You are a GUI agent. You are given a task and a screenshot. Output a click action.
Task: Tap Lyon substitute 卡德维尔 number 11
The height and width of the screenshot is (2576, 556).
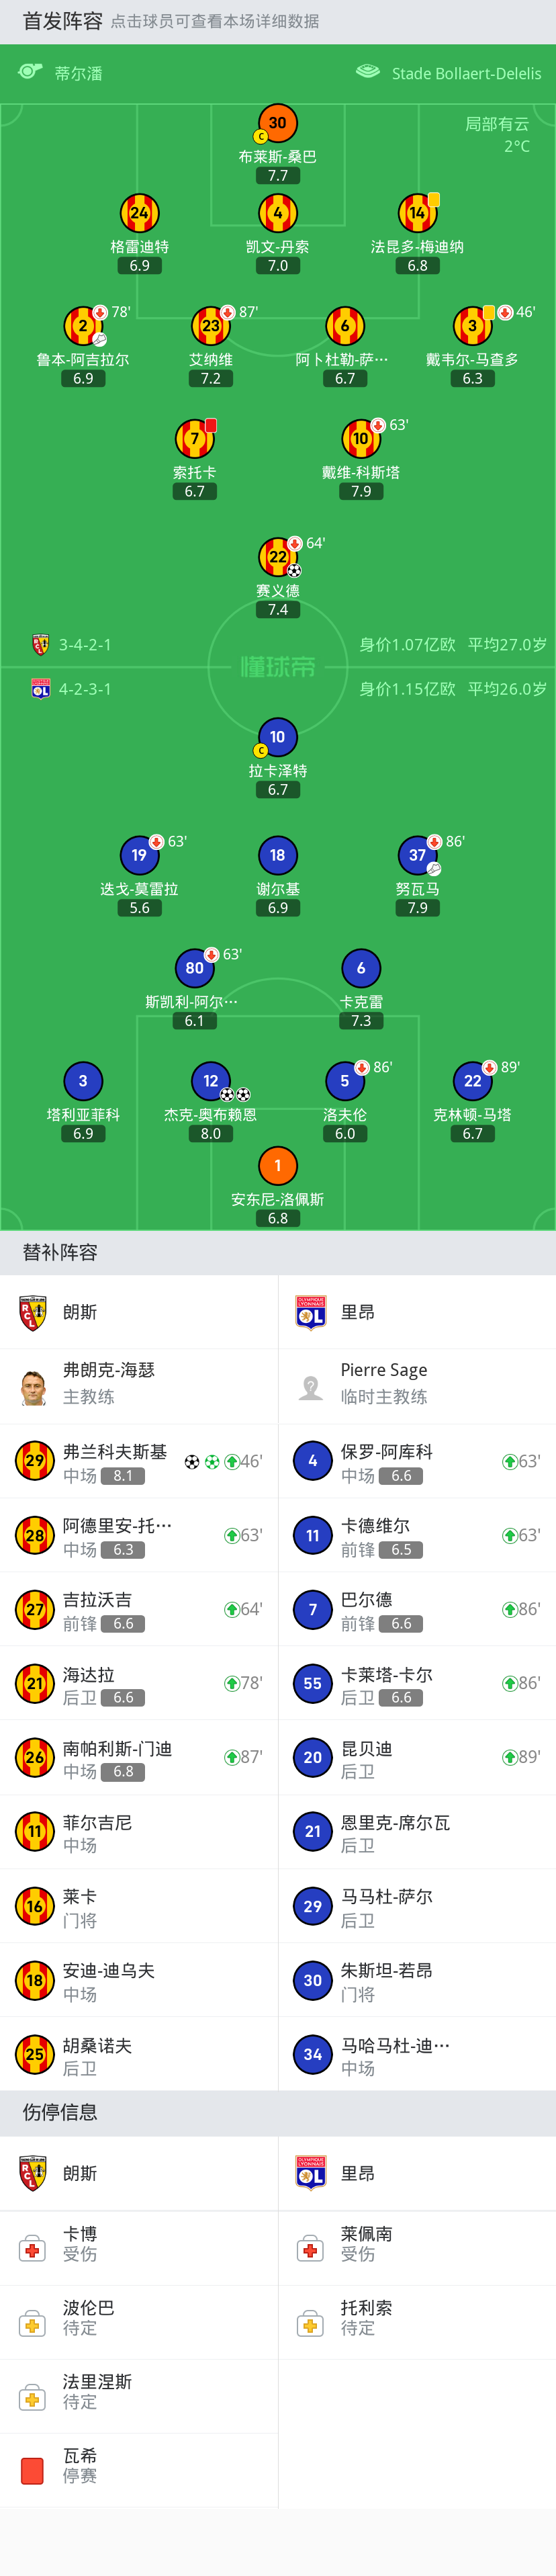pos(417,1535)
